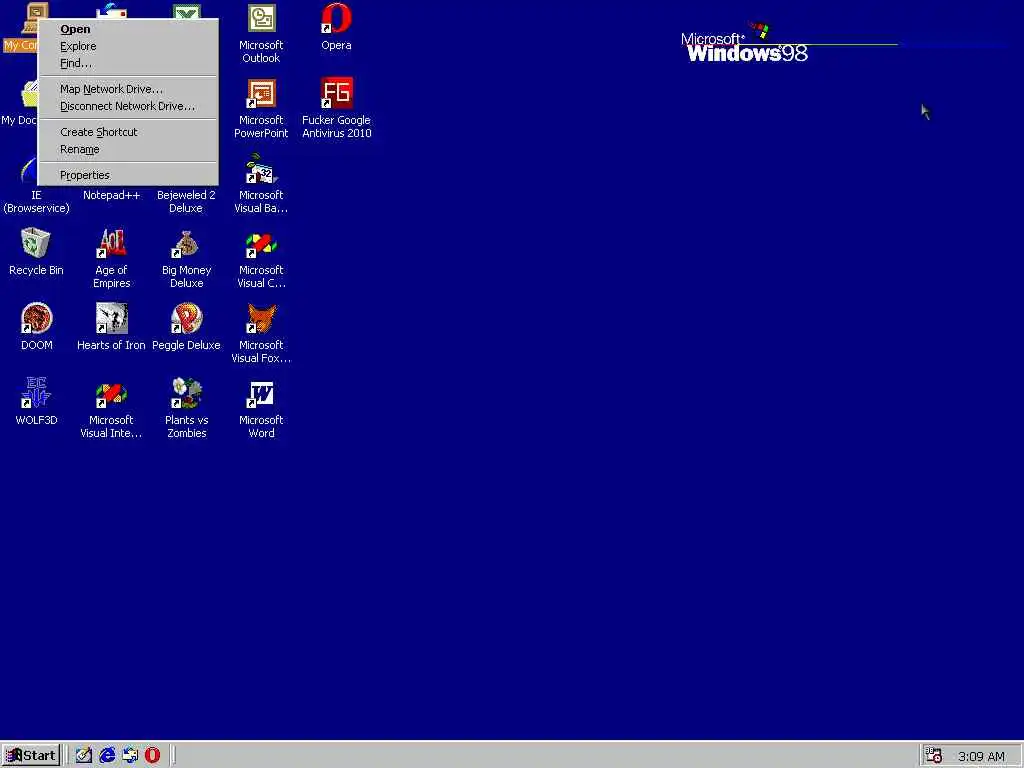Image resolution: width=1024 pixels, height=768 pixels.
Task: Click the system tray scheduler icon
Action: click(x=933, y=755)
